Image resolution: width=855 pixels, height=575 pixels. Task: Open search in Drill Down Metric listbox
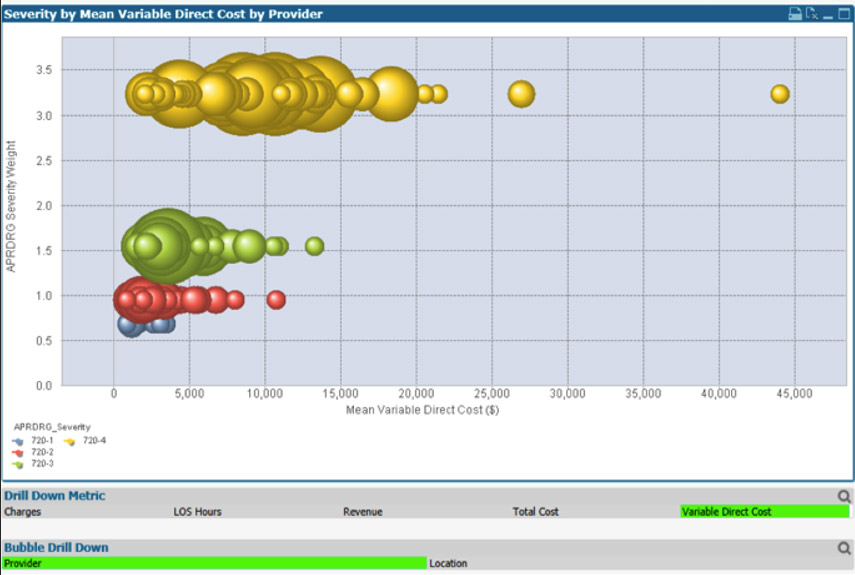coord(844,496)
